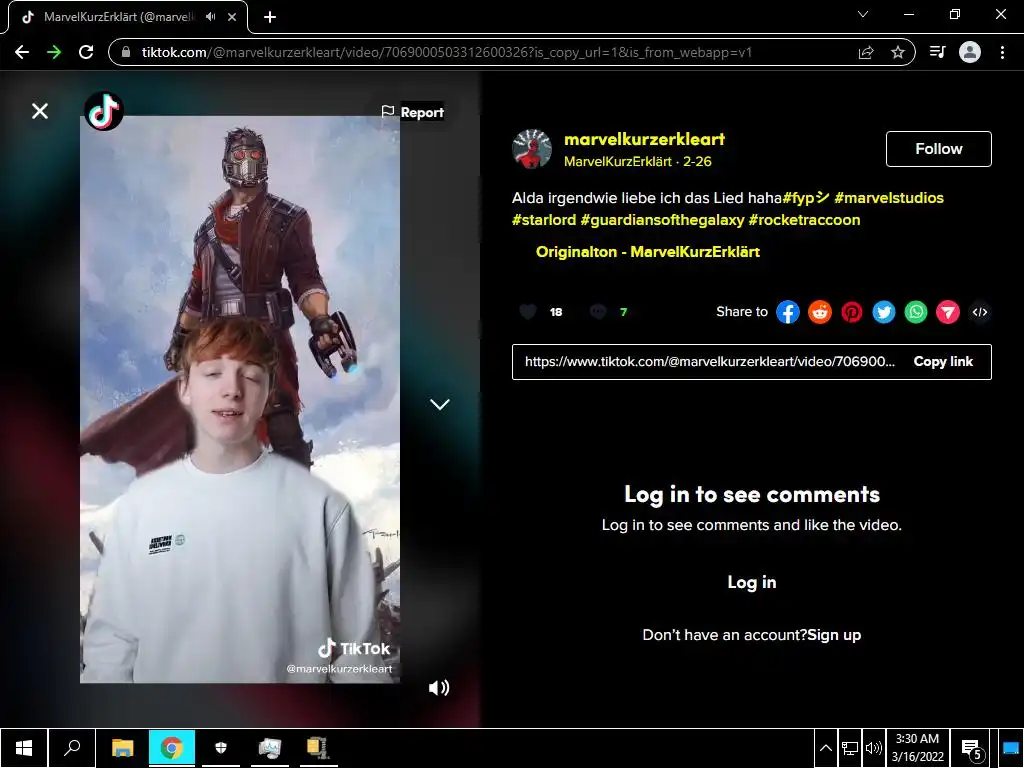Share video to Twitter
This screenshot has width=1024, height=768.
[884, 312]
